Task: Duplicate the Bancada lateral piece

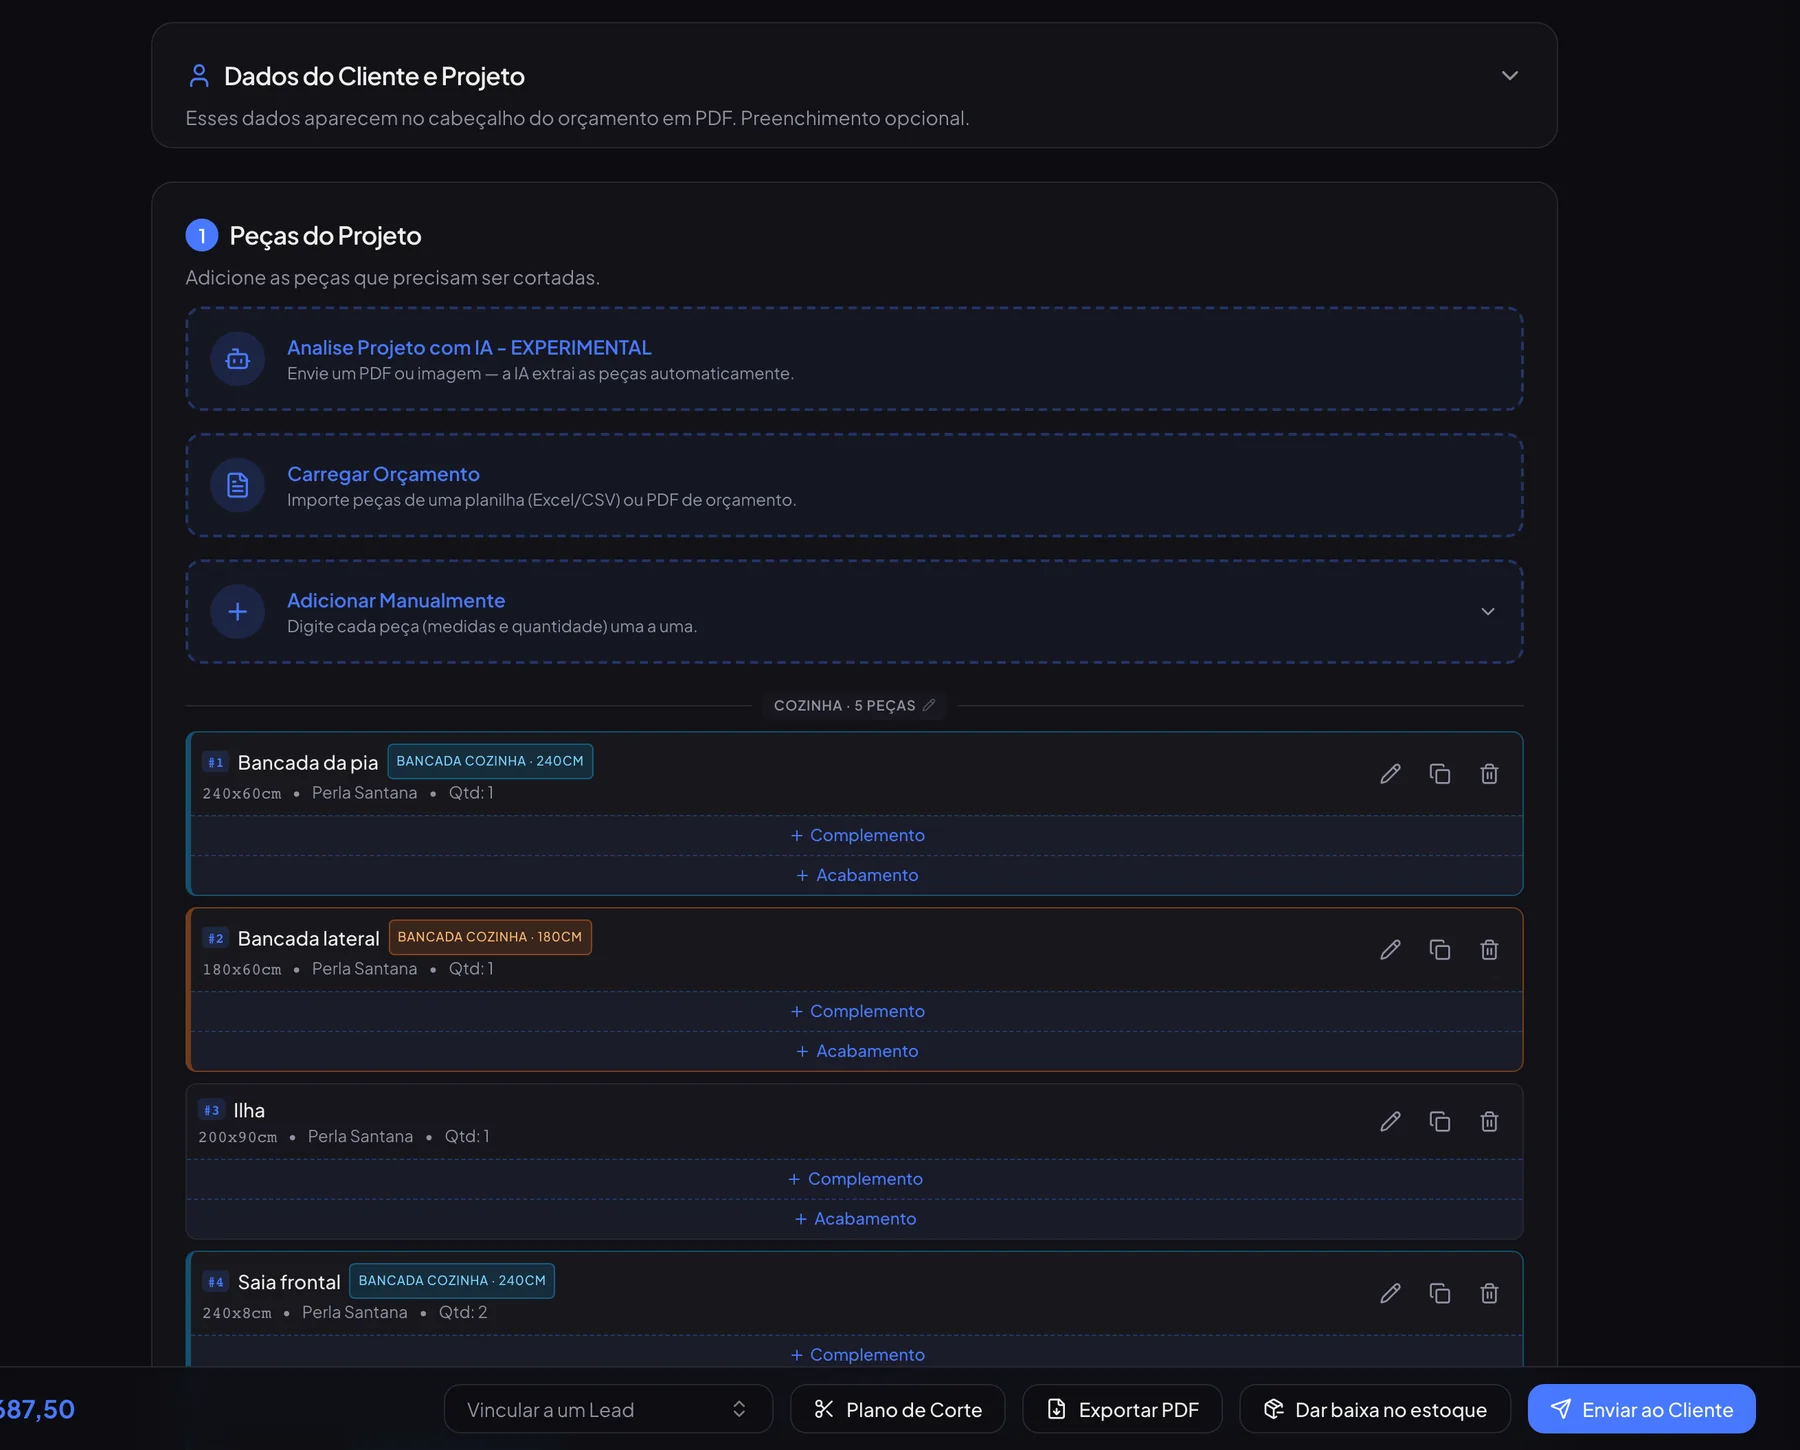Action: (x=1440, y=950)
